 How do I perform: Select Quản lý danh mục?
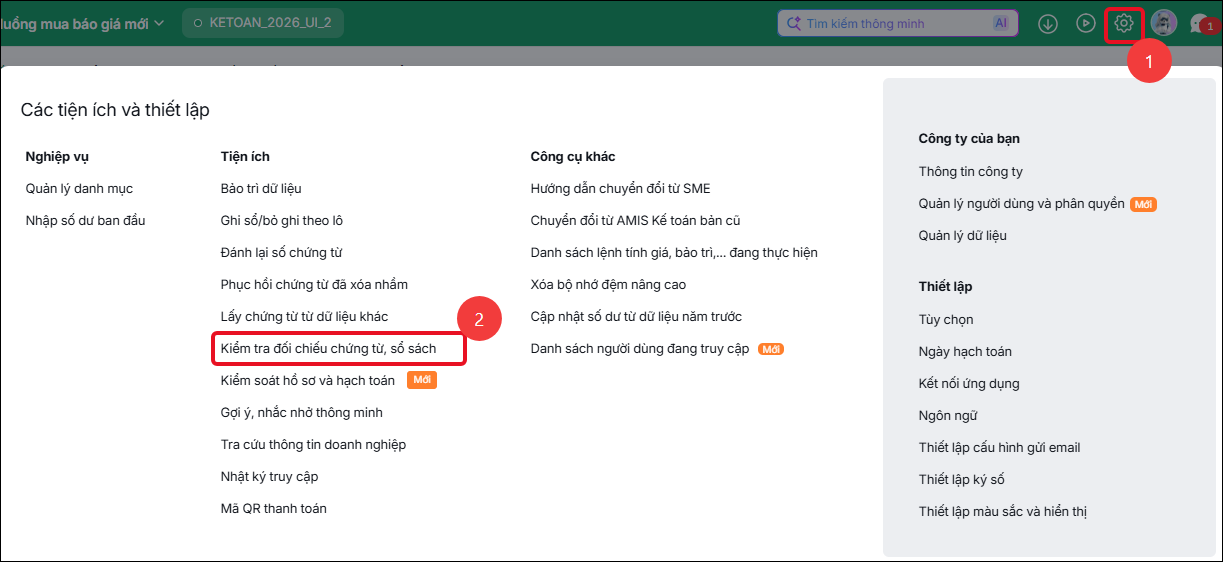[x=79, y=188]
